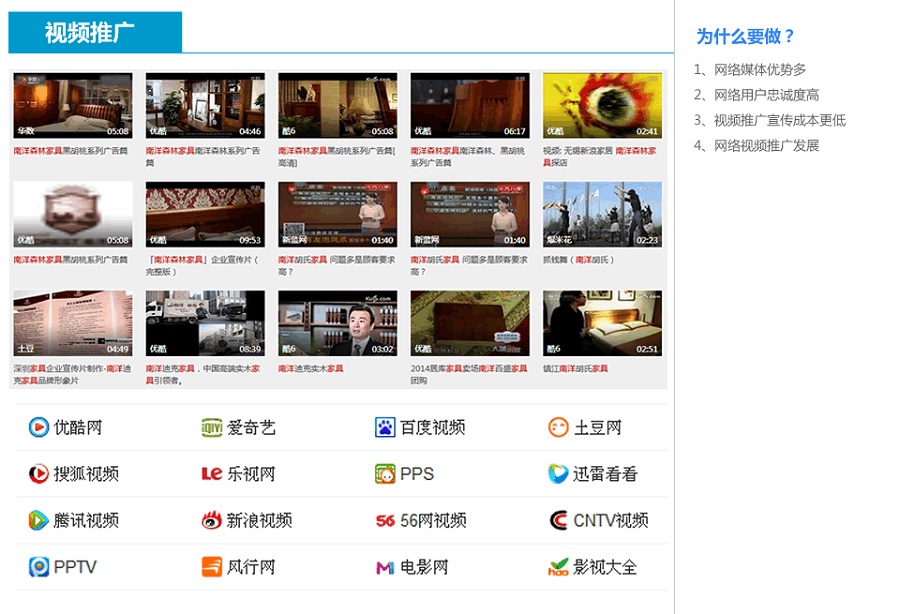The image size is (900, 614).
Task: Play the 优酷 video thumbnail lasting 06:17
Action: coord(470,106)
